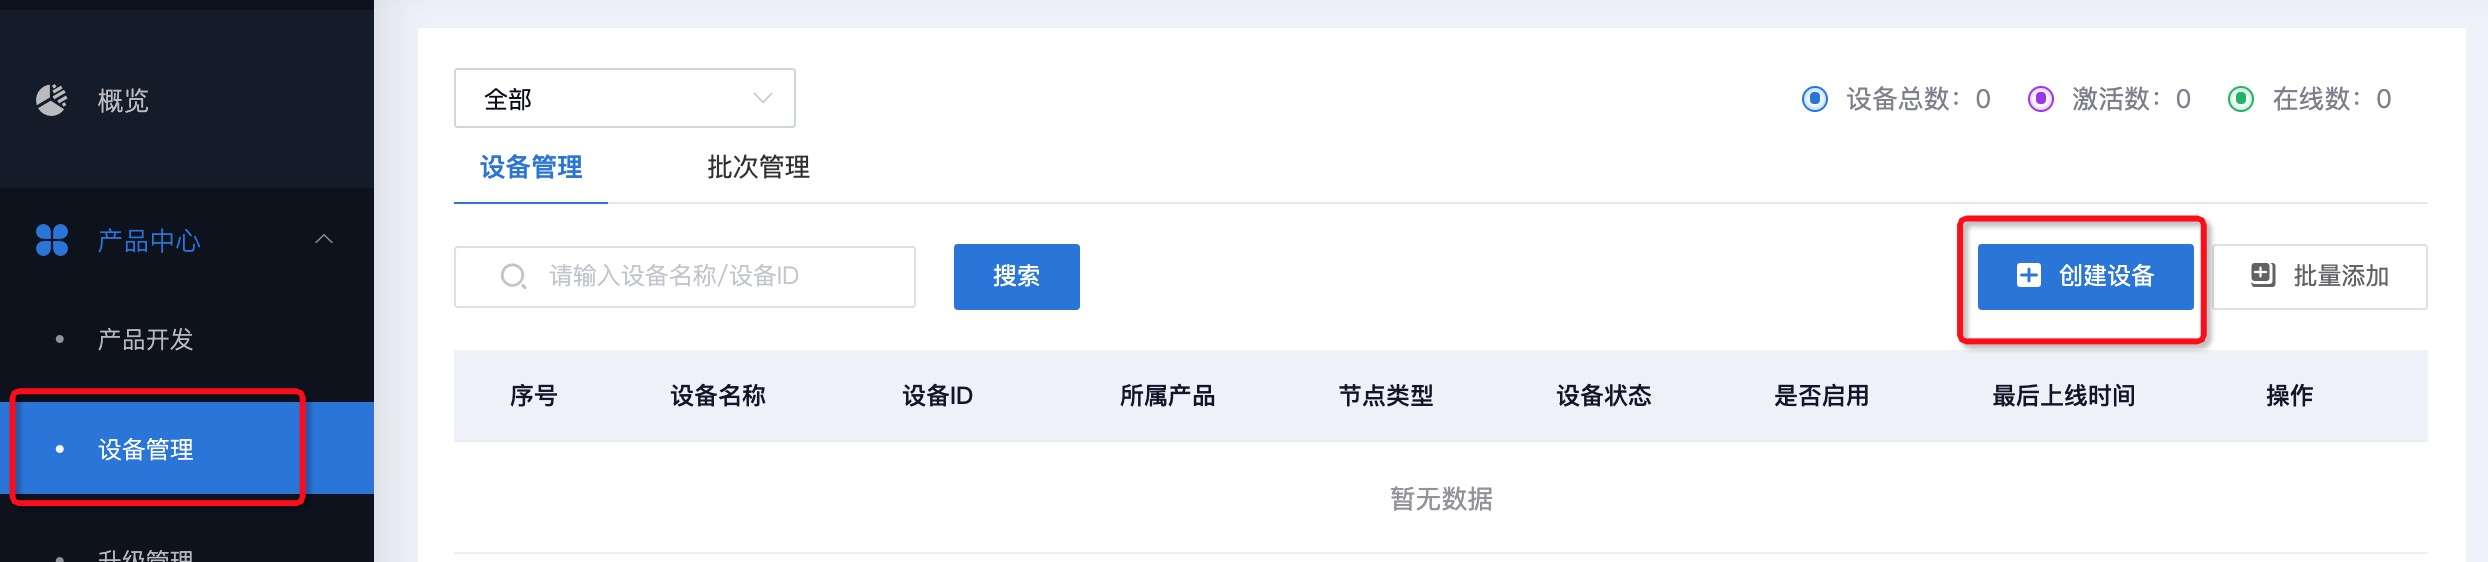The image size is (2488, 562).
Task: Switch to the 批次管理 tab
Action: click(758, 167)
